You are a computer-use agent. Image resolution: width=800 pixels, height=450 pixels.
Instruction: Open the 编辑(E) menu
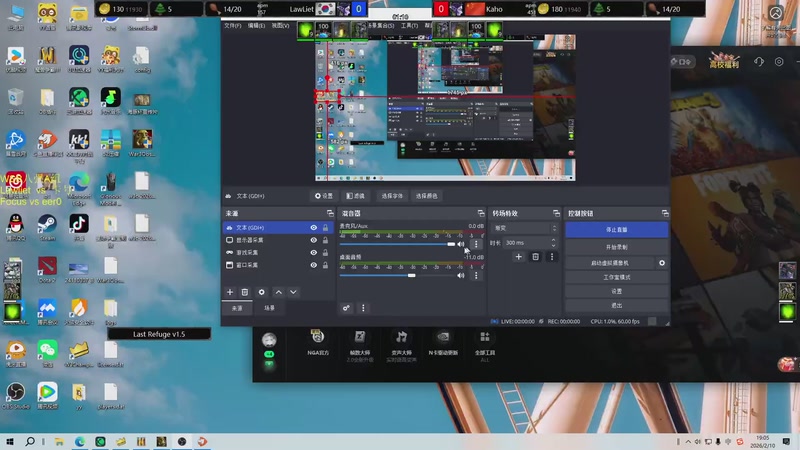(x=256, y=26)
